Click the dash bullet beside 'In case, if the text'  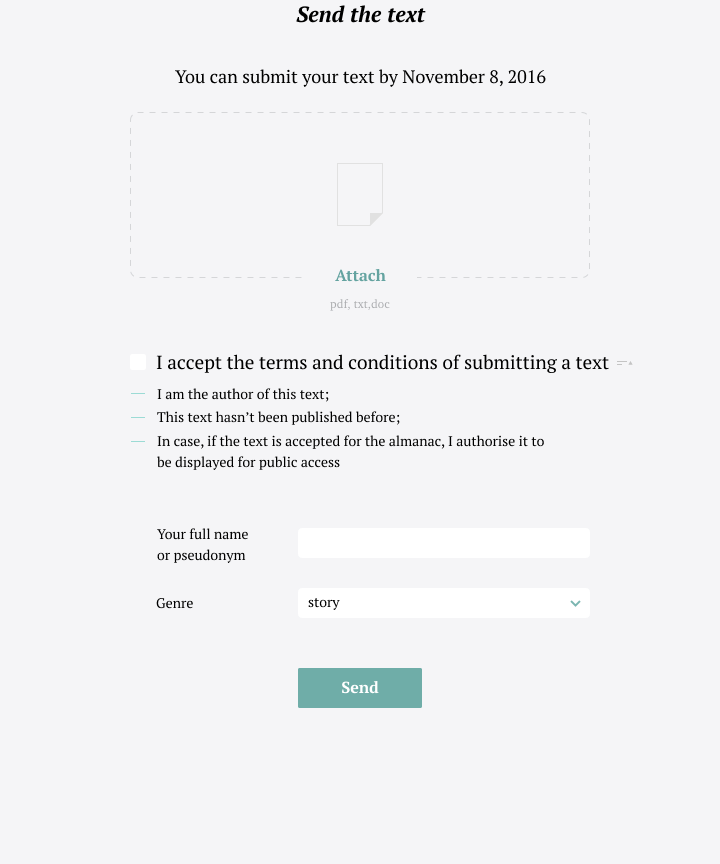click(x=138, y=441)
